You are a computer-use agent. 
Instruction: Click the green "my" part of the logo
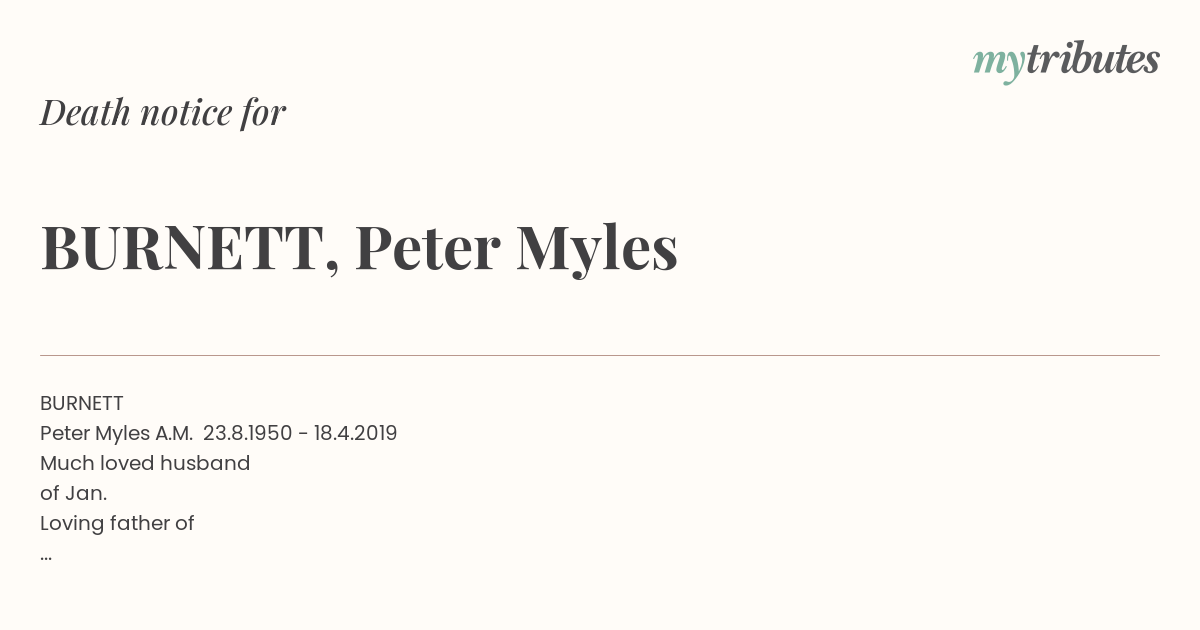(998, 62)
